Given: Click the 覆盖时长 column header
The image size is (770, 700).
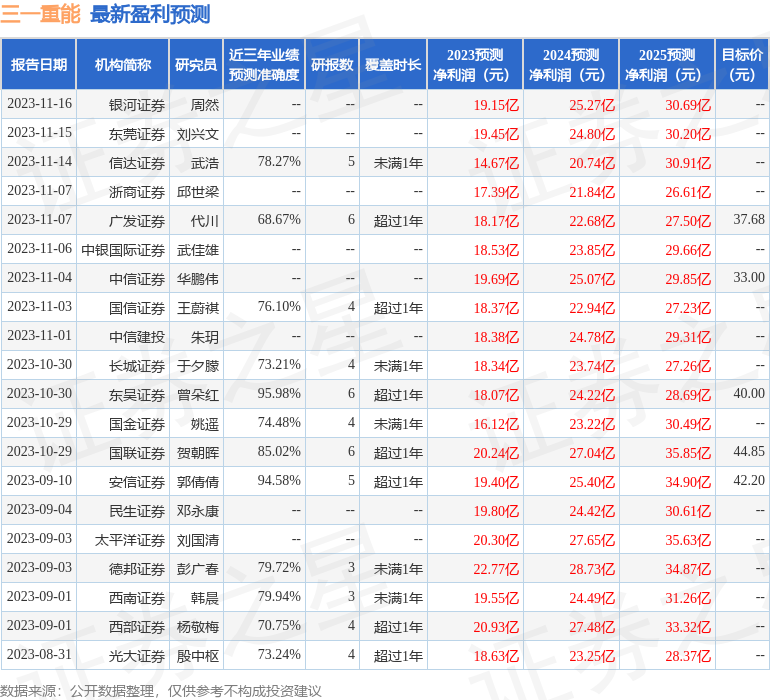Looking at the screenshot, I should point(393,64).
